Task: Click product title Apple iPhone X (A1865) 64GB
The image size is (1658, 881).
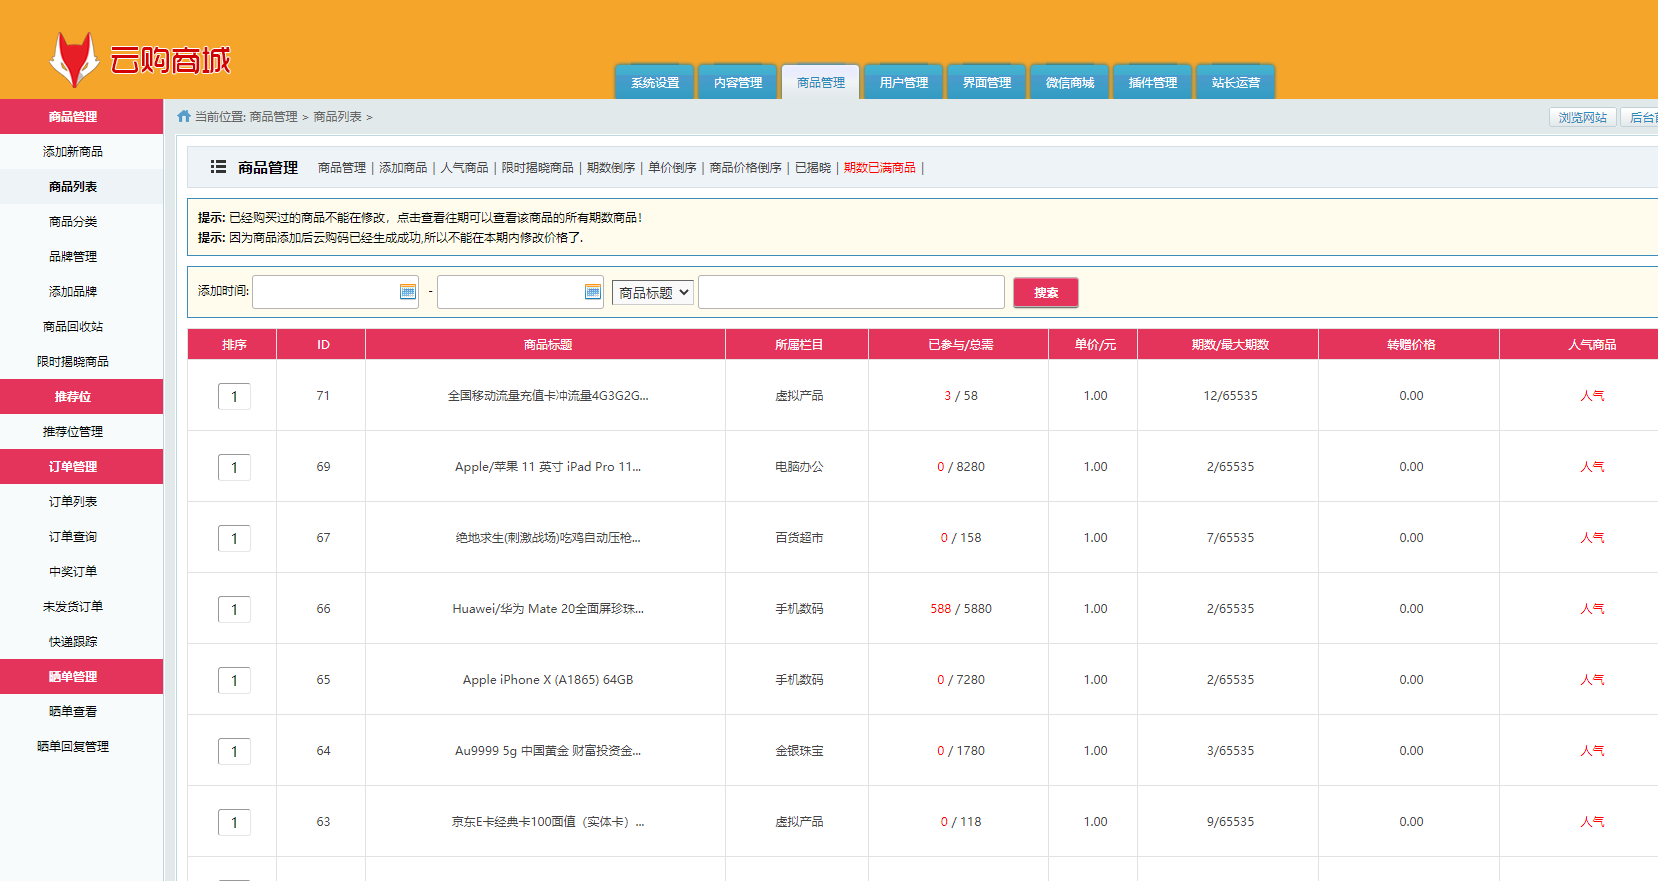Action: point(548,680)
